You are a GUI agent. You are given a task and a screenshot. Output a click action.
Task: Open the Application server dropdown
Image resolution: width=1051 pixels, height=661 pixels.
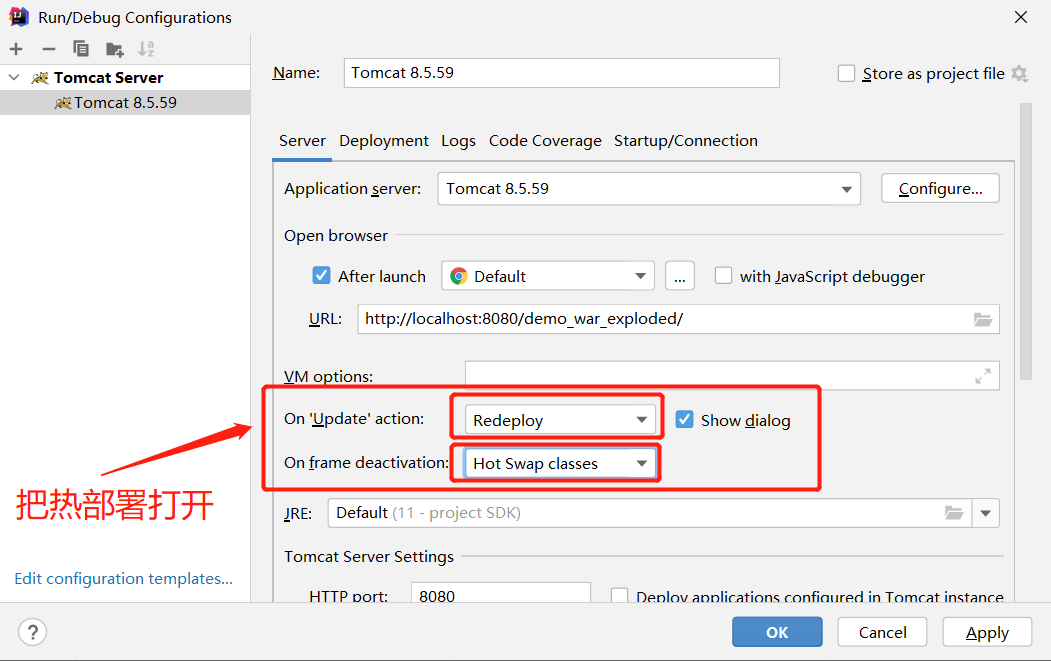[649, 189]
